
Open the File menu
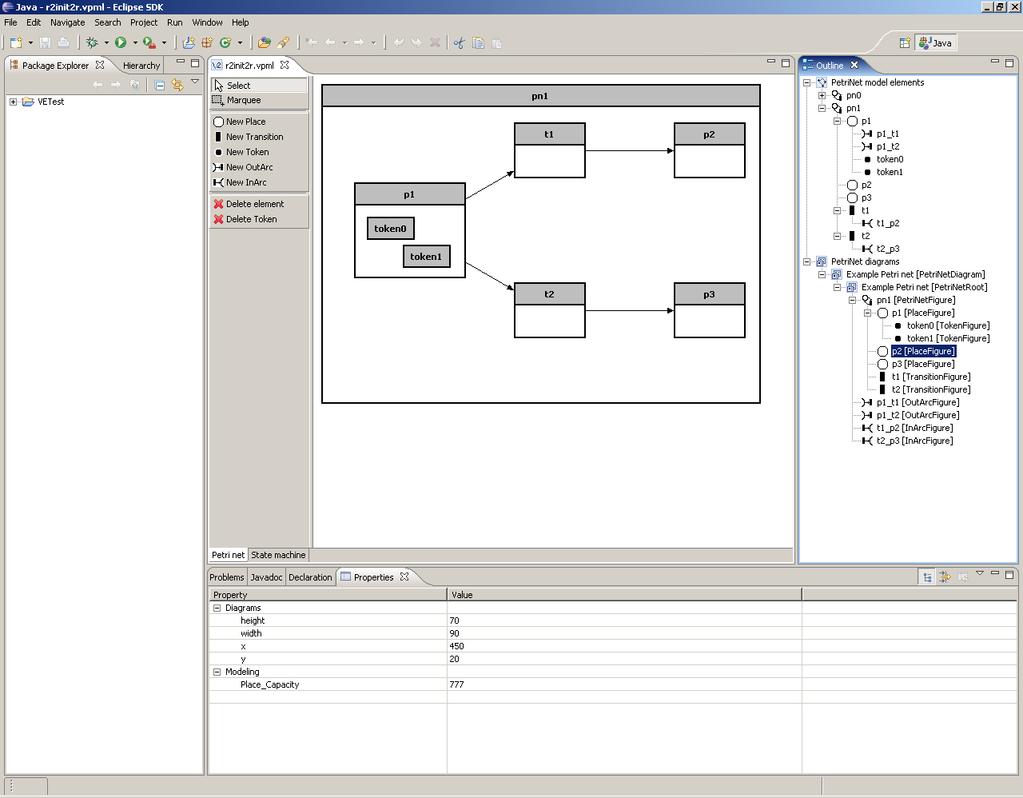point(11,22)
